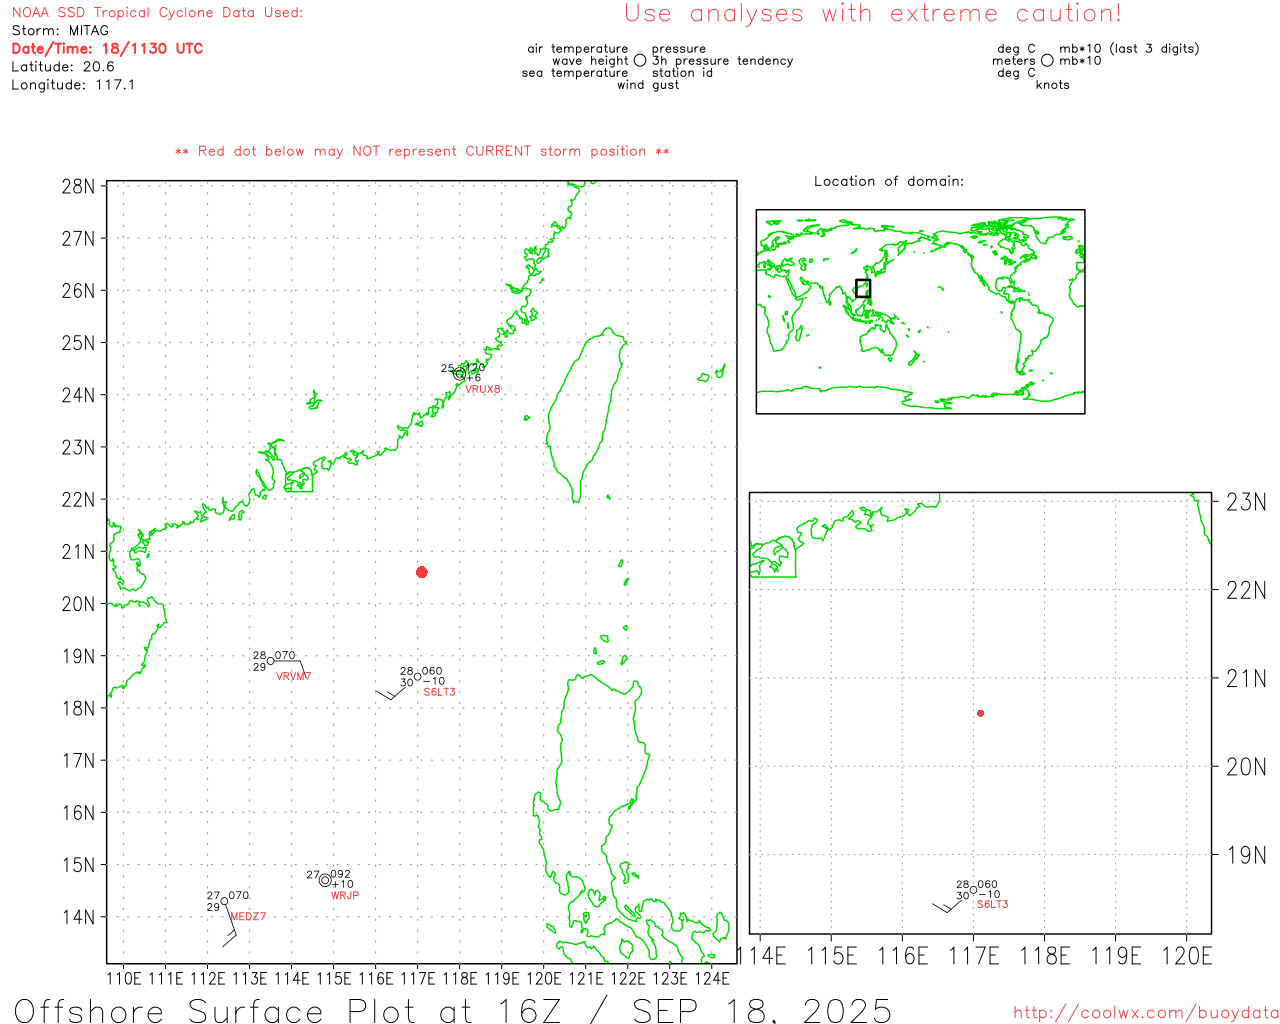
Task: Click 'NOAA SSD Tropical Cyclone Data Used:' heading
Action: [157, 12]
